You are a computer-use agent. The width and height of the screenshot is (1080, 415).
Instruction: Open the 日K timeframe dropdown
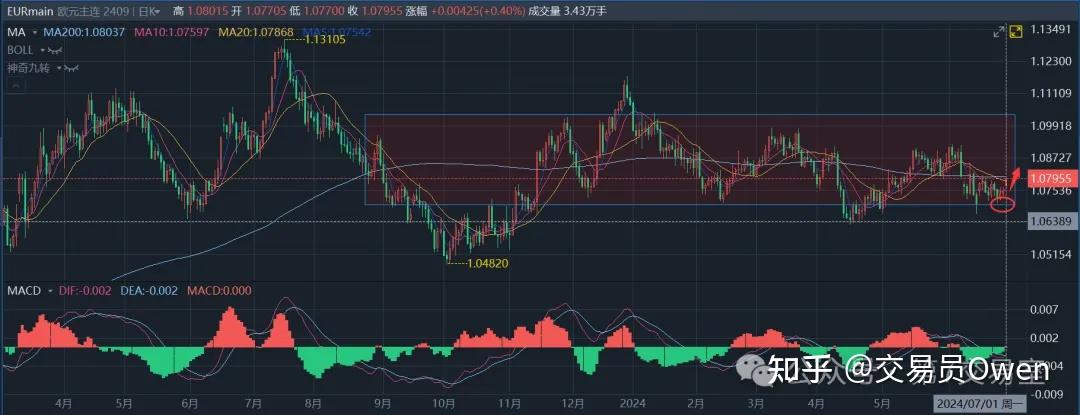point(149,11)
